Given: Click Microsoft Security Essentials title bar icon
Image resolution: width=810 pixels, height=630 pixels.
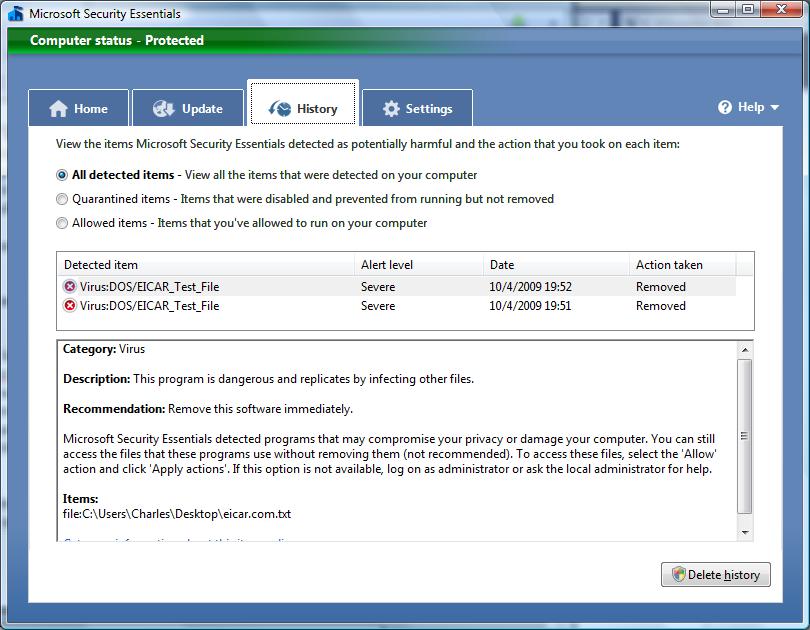Looking at the screenshot, I should click(x=15, y=13).
